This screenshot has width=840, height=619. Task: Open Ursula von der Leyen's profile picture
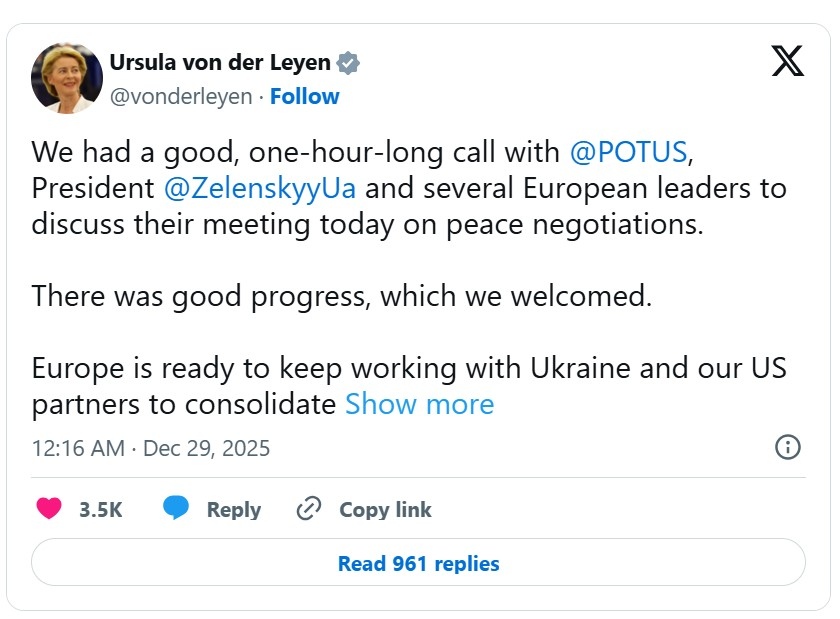pyautogui.click(x=67, y=78)
